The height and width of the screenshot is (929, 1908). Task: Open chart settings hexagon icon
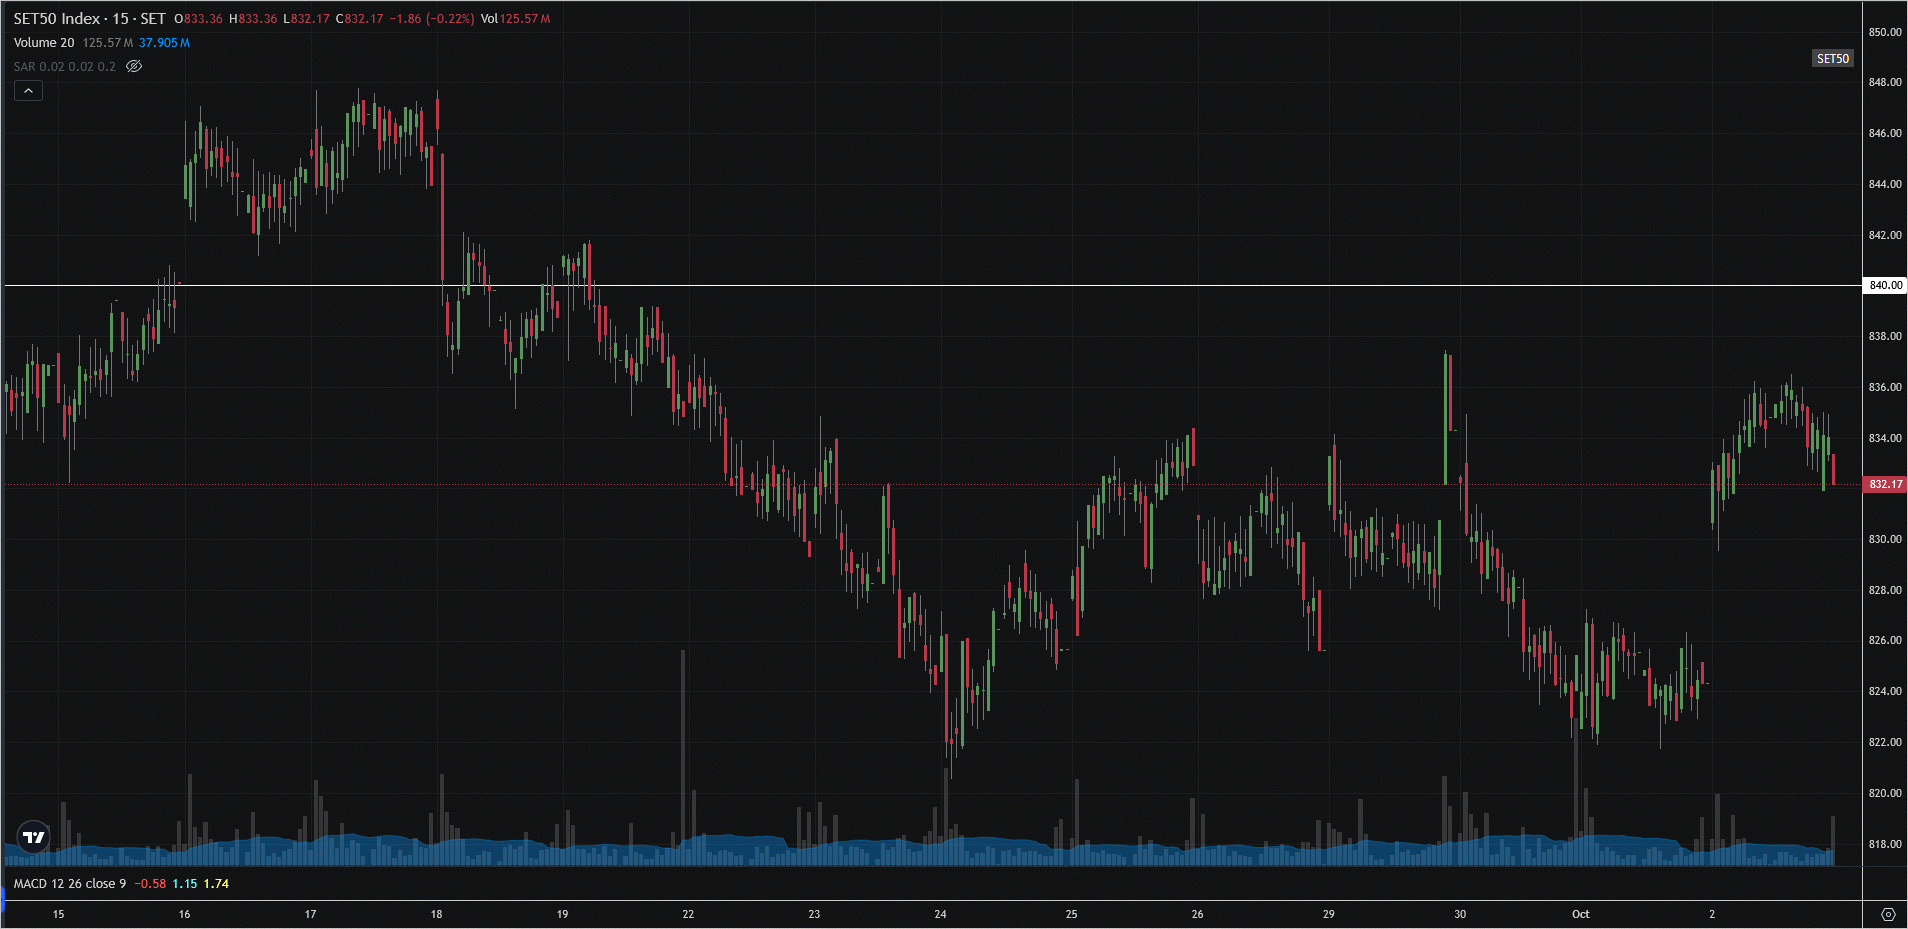[1887, 914]
